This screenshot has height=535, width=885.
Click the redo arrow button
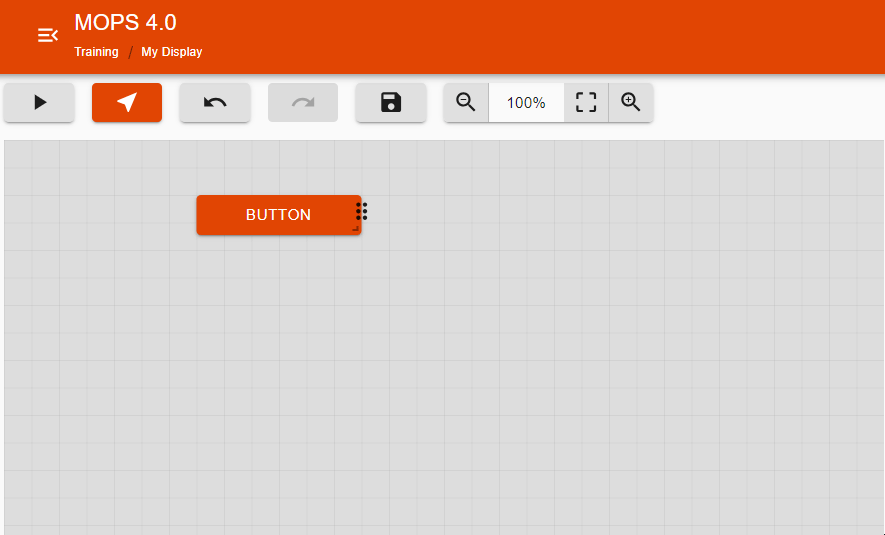coord(303,102)
